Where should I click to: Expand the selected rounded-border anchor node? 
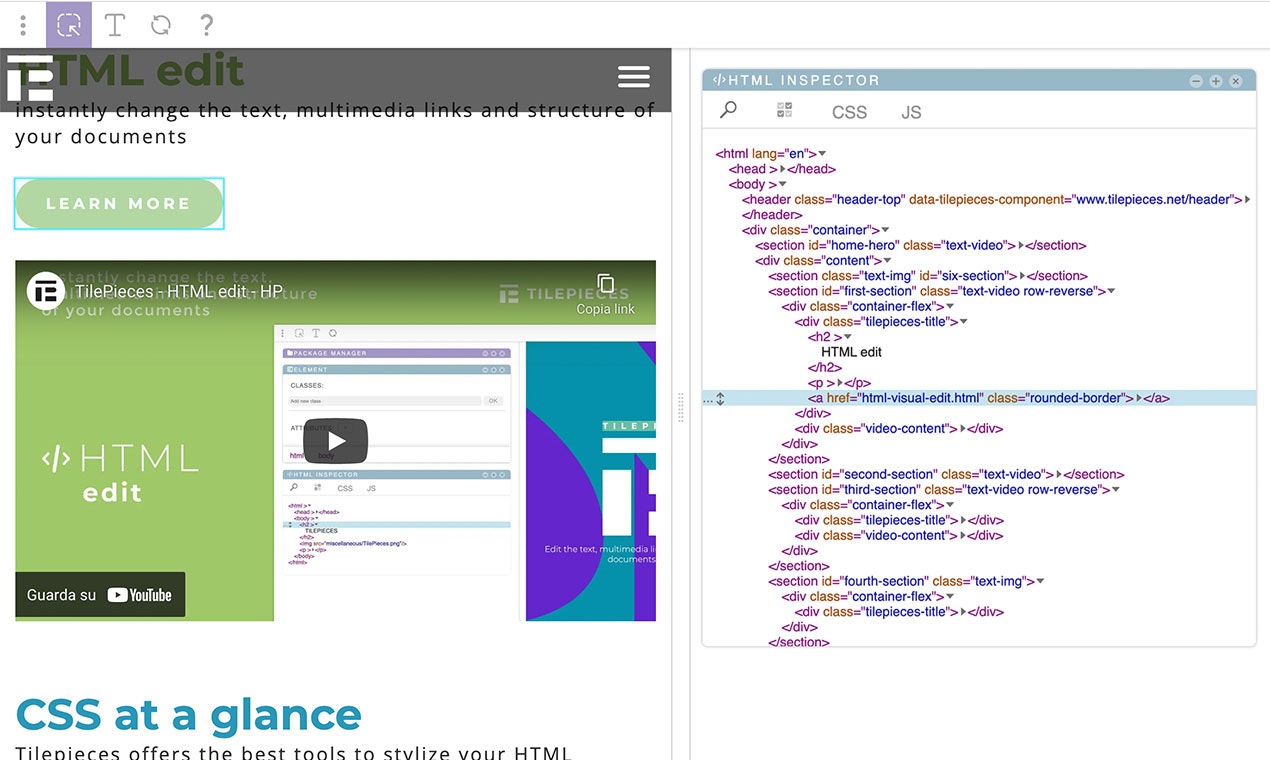(x=1138, y=398)
